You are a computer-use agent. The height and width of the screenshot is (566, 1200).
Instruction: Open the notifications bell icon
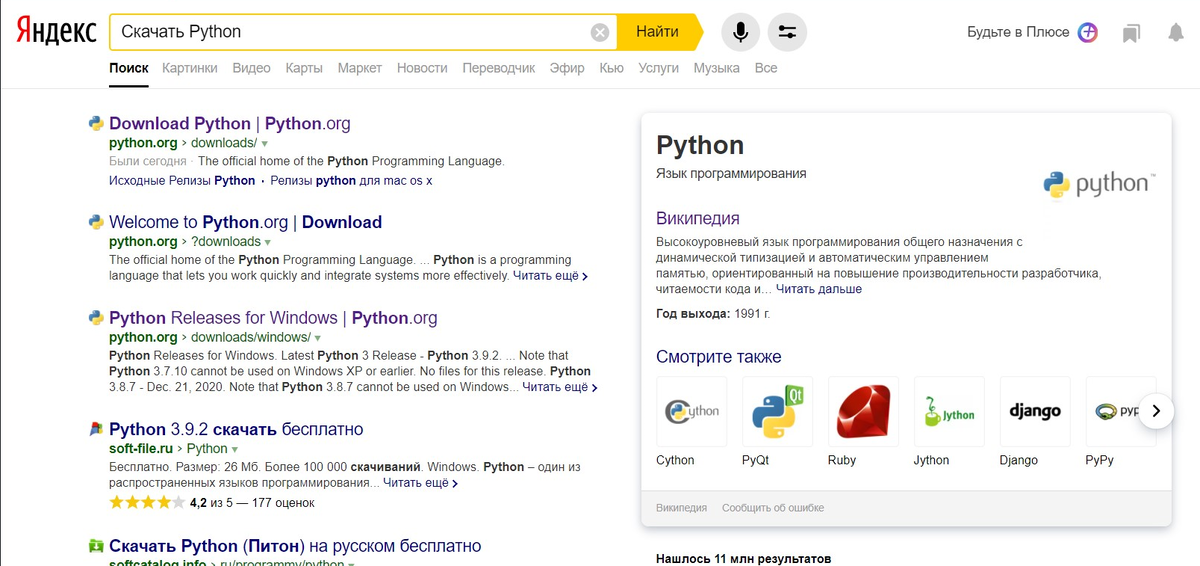click(x=1176, y=33)
